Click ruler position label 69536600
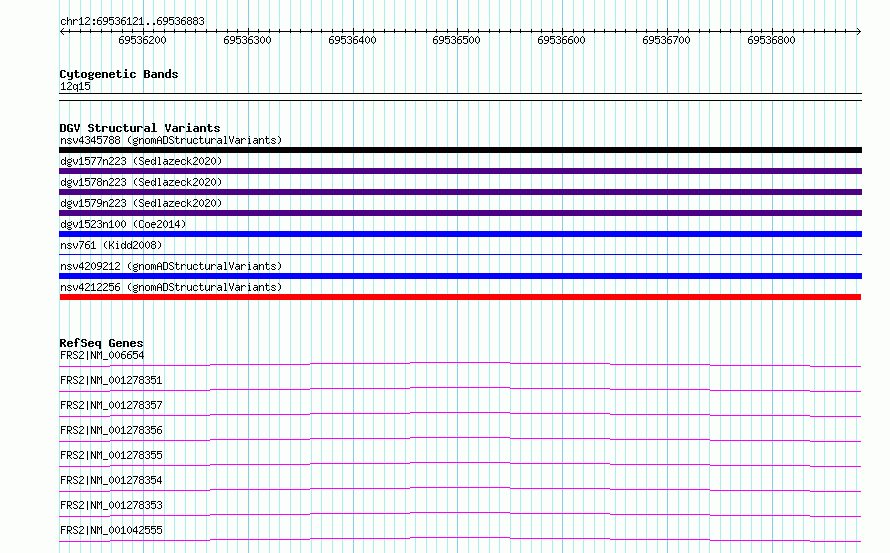The height and width of the screenshot is (553, 890). pos(561,40)
